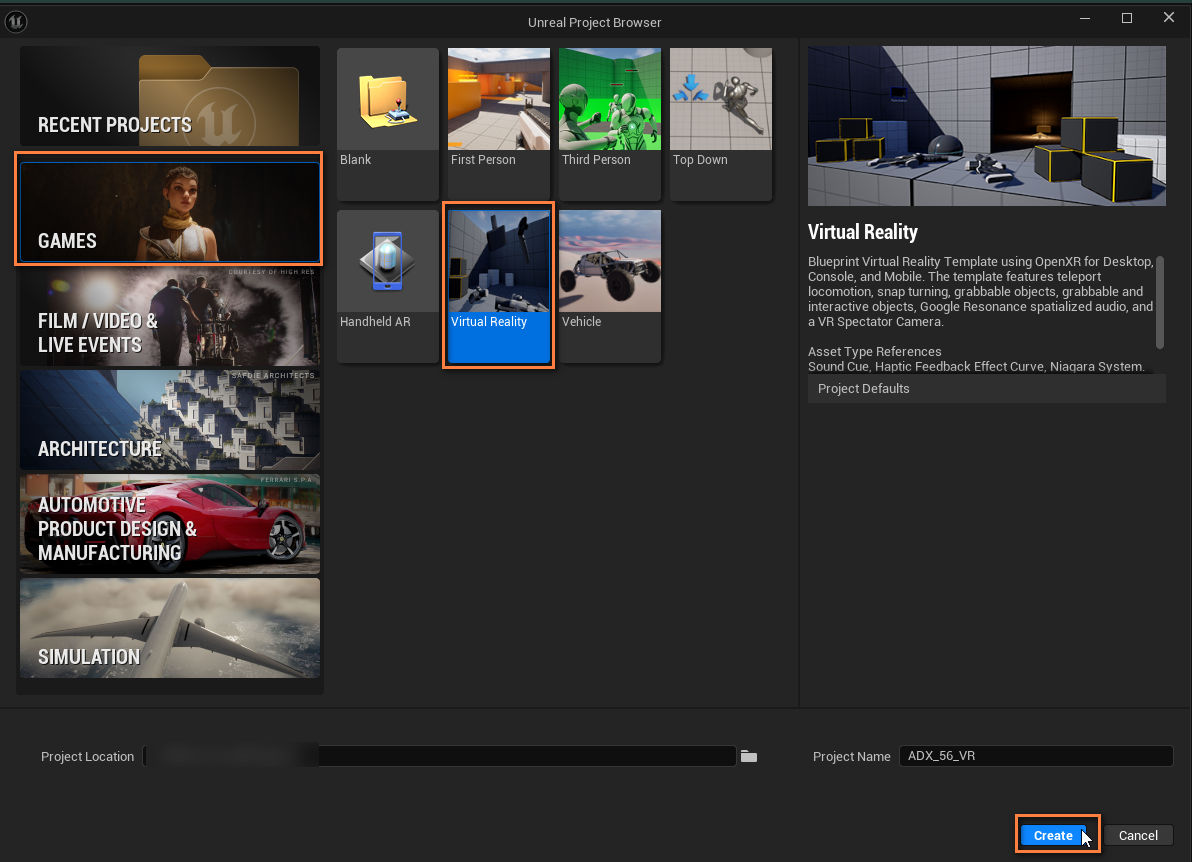Click the Project Location path field
Image resolution: width=1192 pixels, height=862 pixels.
point(439,756)
